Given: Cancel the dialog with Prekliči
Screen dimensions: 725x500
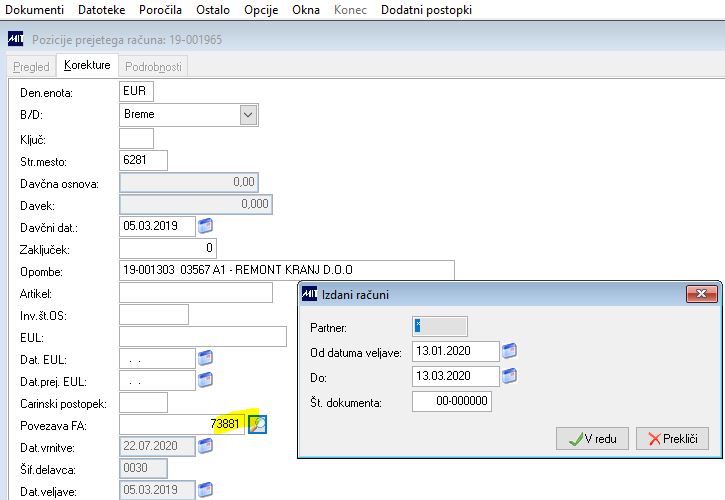Looking at the screenshot, I should pos(672,438).
